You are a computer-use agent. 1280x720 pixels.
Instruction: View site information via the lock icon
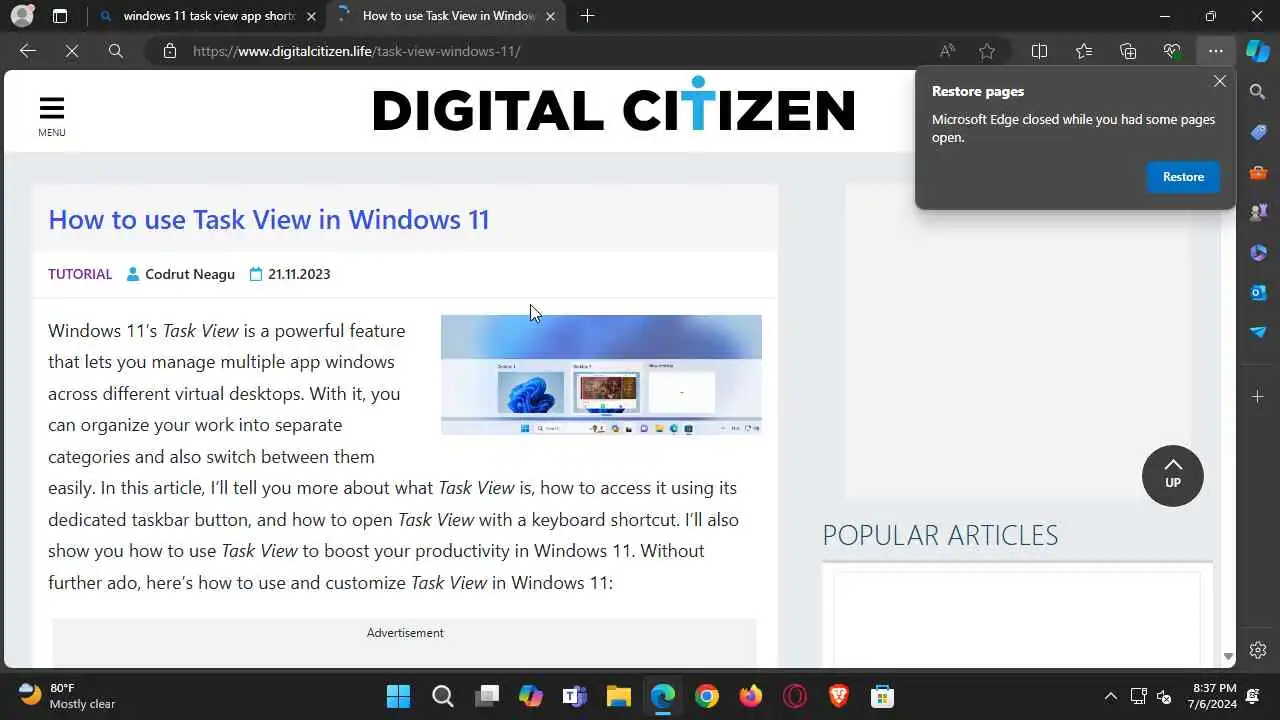(x=170, y=51)
